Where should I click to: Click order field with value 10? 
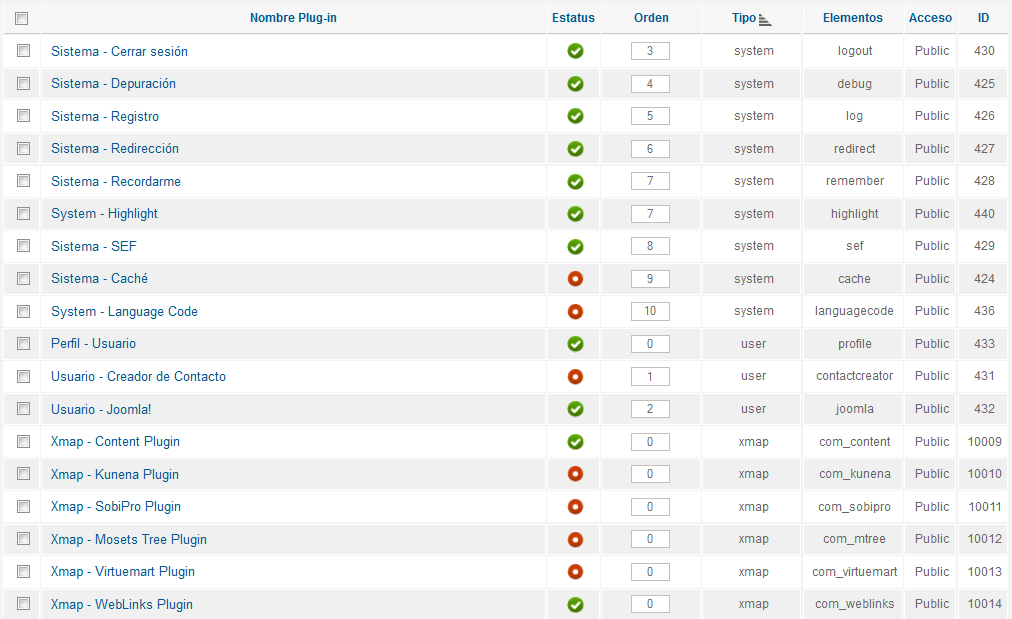pos(650,311)
